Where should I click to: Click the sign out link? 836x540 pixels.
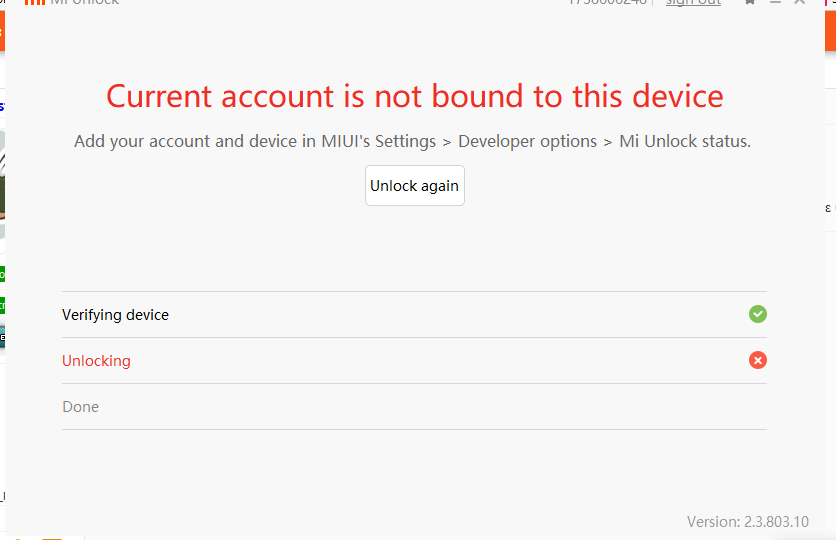coord(693,3)
